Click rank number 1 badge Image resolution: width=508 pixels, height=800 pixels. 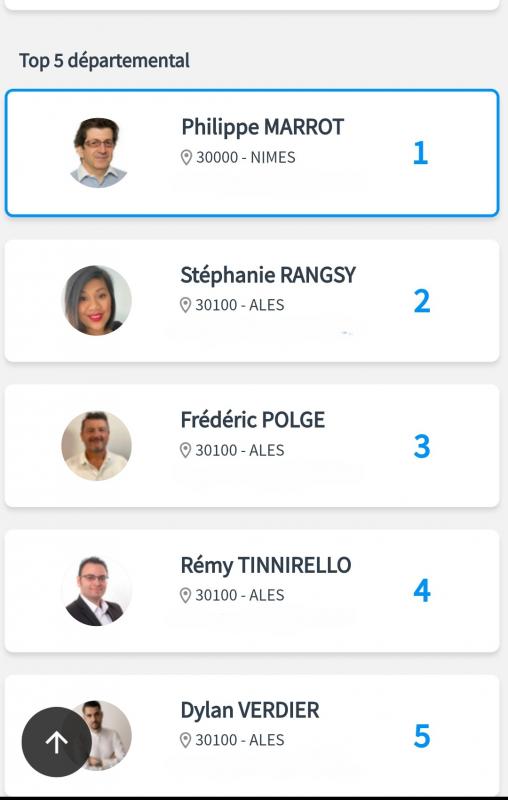pos(420,153)
